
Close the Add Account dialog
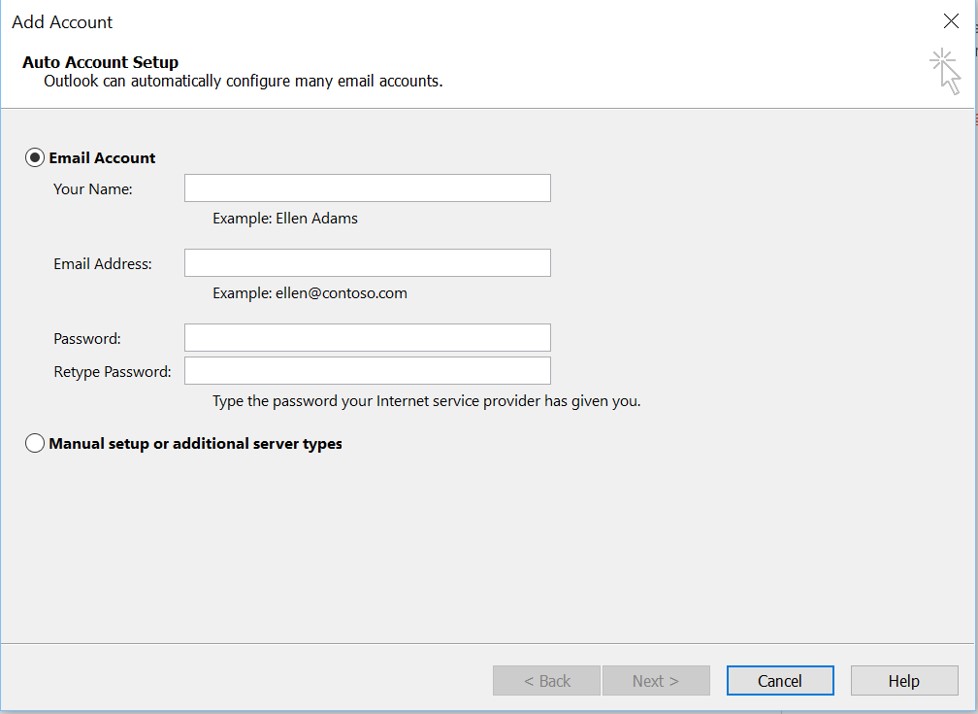coord(951,21)
